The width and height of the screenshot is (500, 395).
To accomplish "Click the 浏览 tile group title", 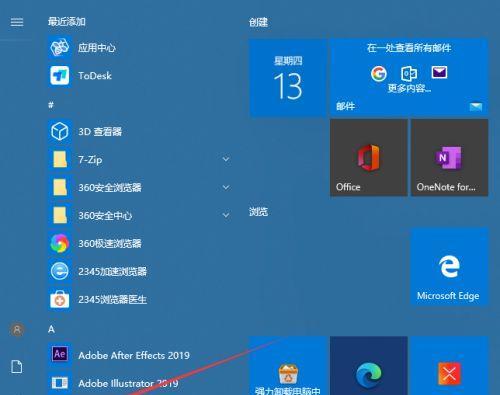I will [258, 212].
